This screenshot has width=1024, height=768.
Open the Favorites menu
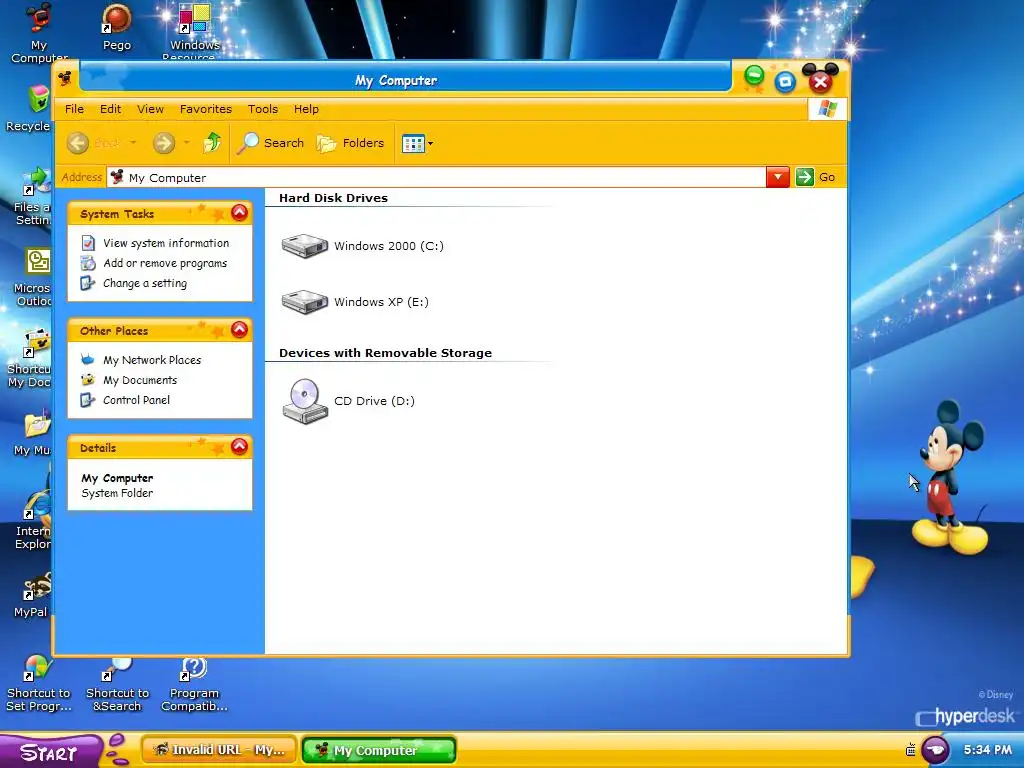pos(206,109)
